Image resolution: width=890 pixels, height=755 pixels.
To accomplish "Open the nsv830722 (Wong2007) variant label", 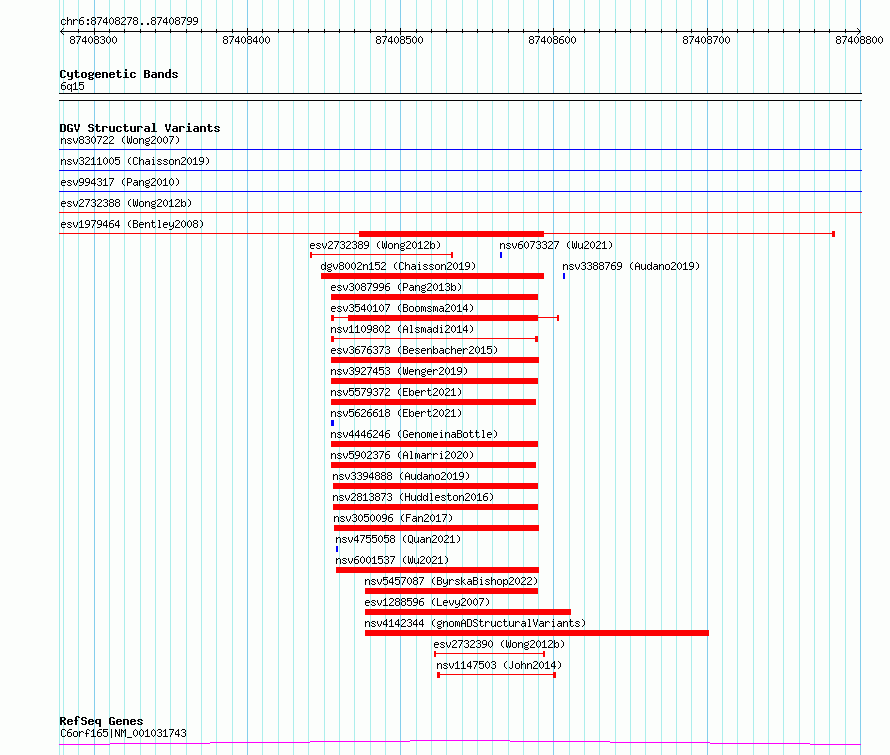I will tap(120, 140).
